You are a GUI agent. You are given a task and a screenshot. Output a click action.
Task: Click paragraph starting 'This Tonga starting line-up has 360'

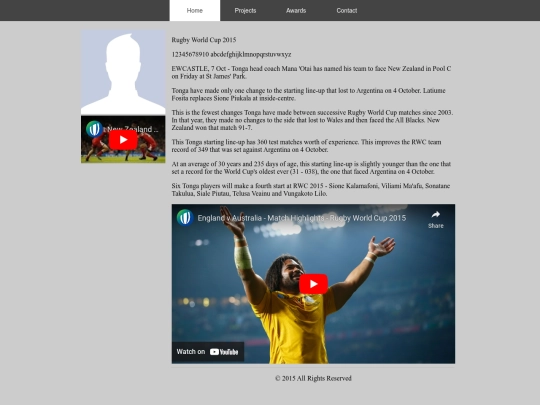(x=307, y=146)
